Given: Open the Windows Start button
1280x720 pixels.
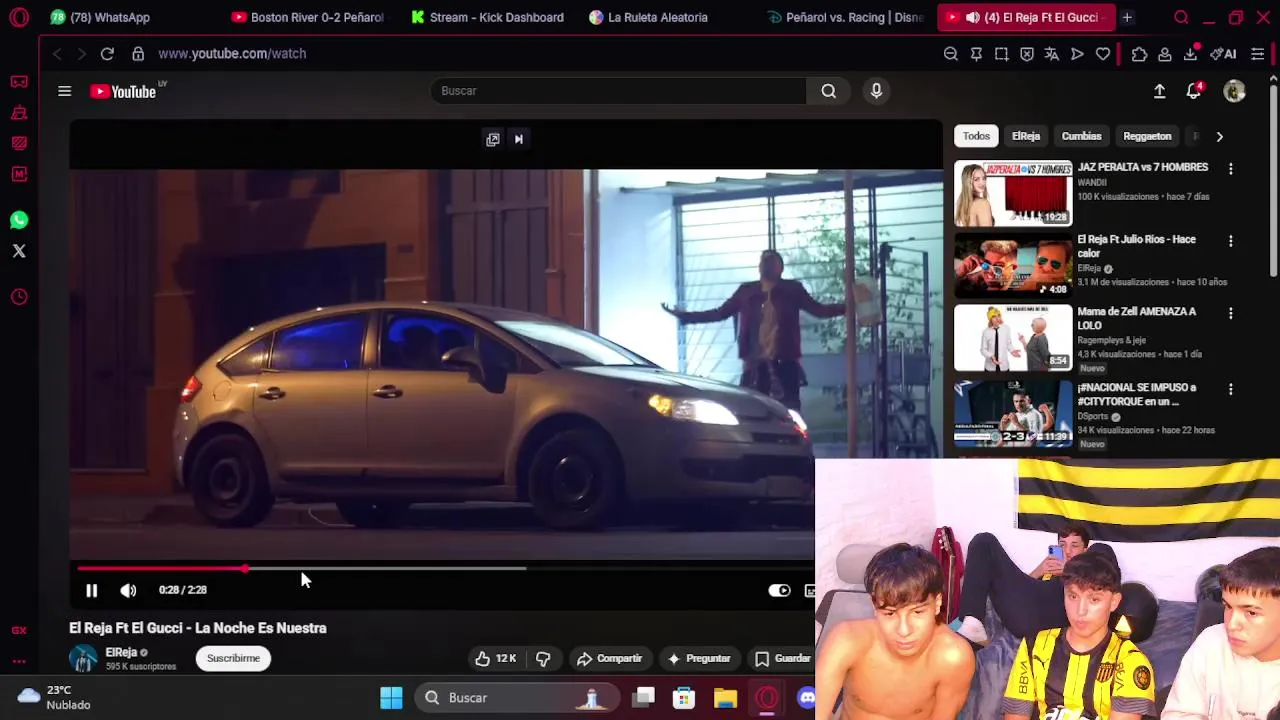Looking at the screenshot, I should (391, 698).
